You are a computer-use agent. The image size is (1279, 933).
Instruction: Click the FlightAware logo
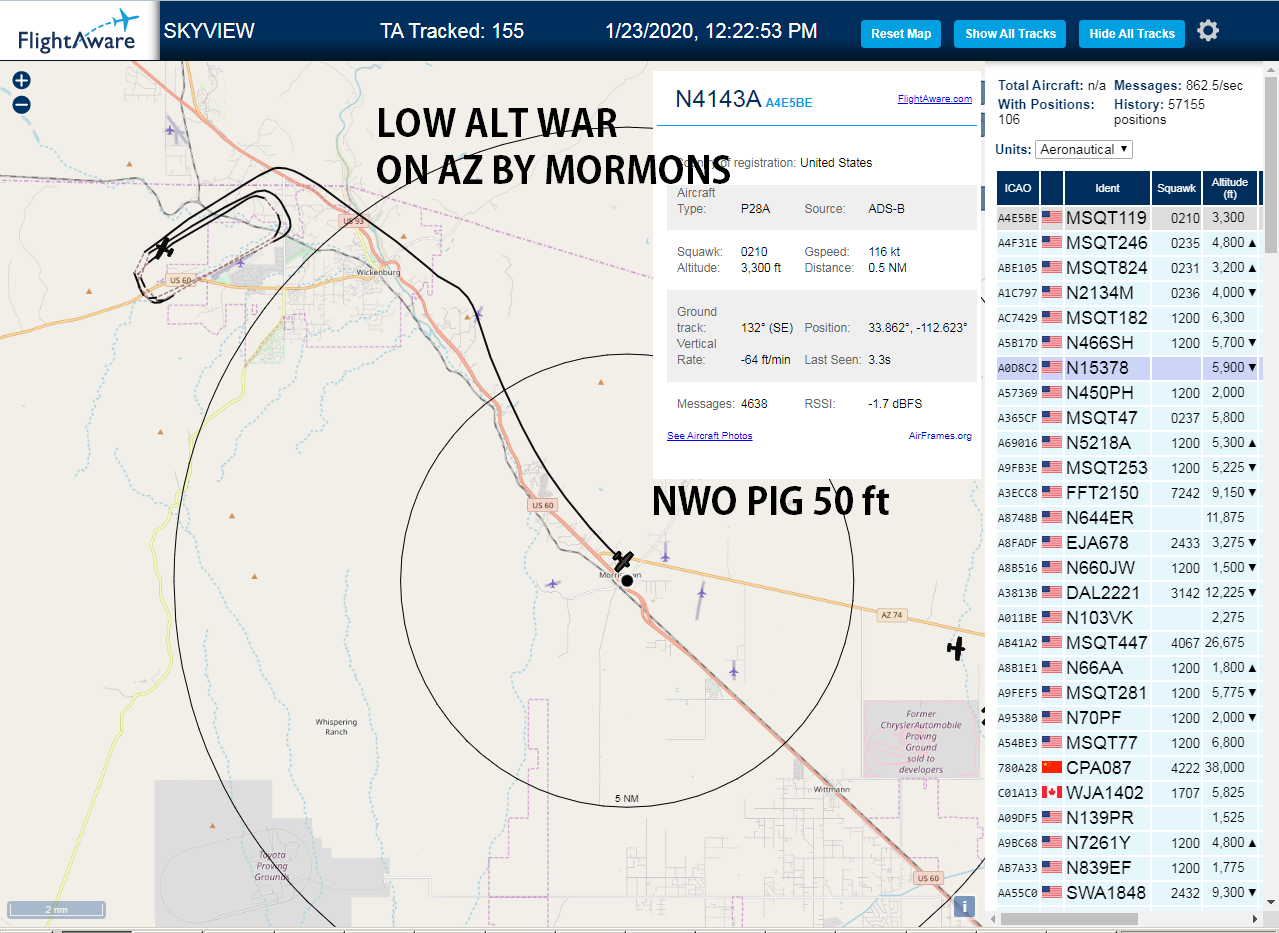coord(79,31)
